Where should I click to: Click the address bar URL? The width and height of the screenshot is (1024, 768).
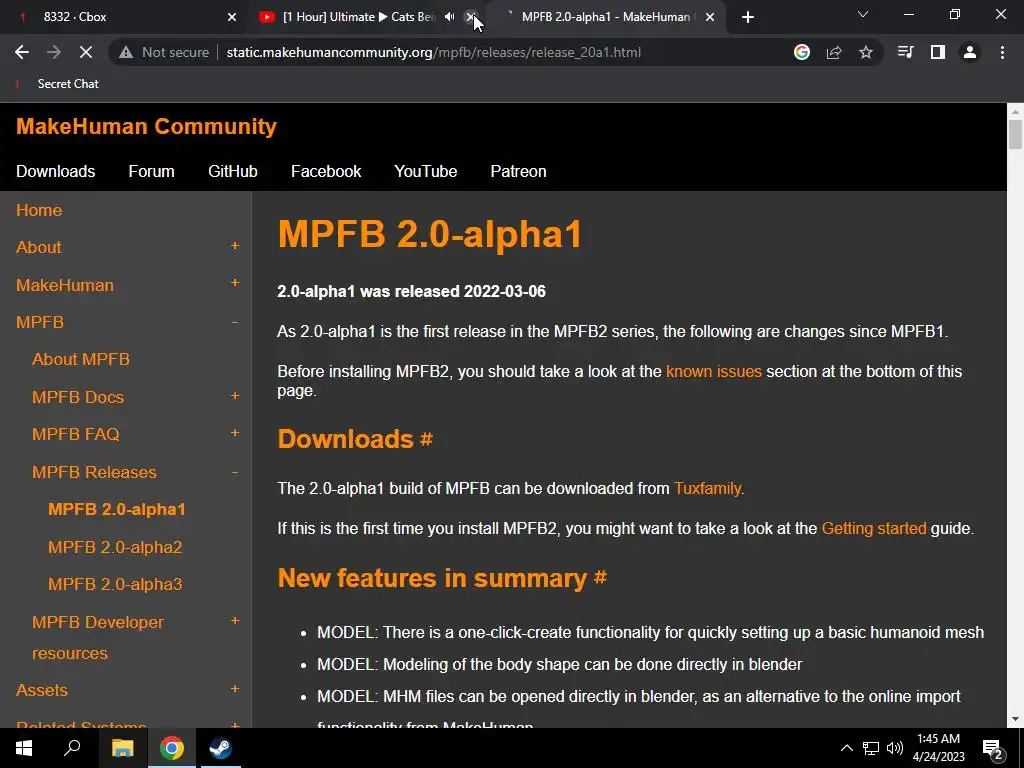(434, 52)
